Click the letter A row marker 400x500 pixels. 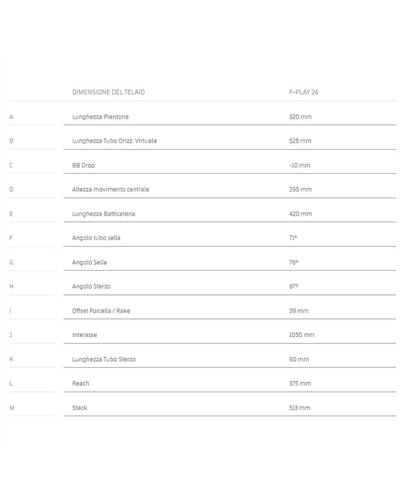point(11,117)
